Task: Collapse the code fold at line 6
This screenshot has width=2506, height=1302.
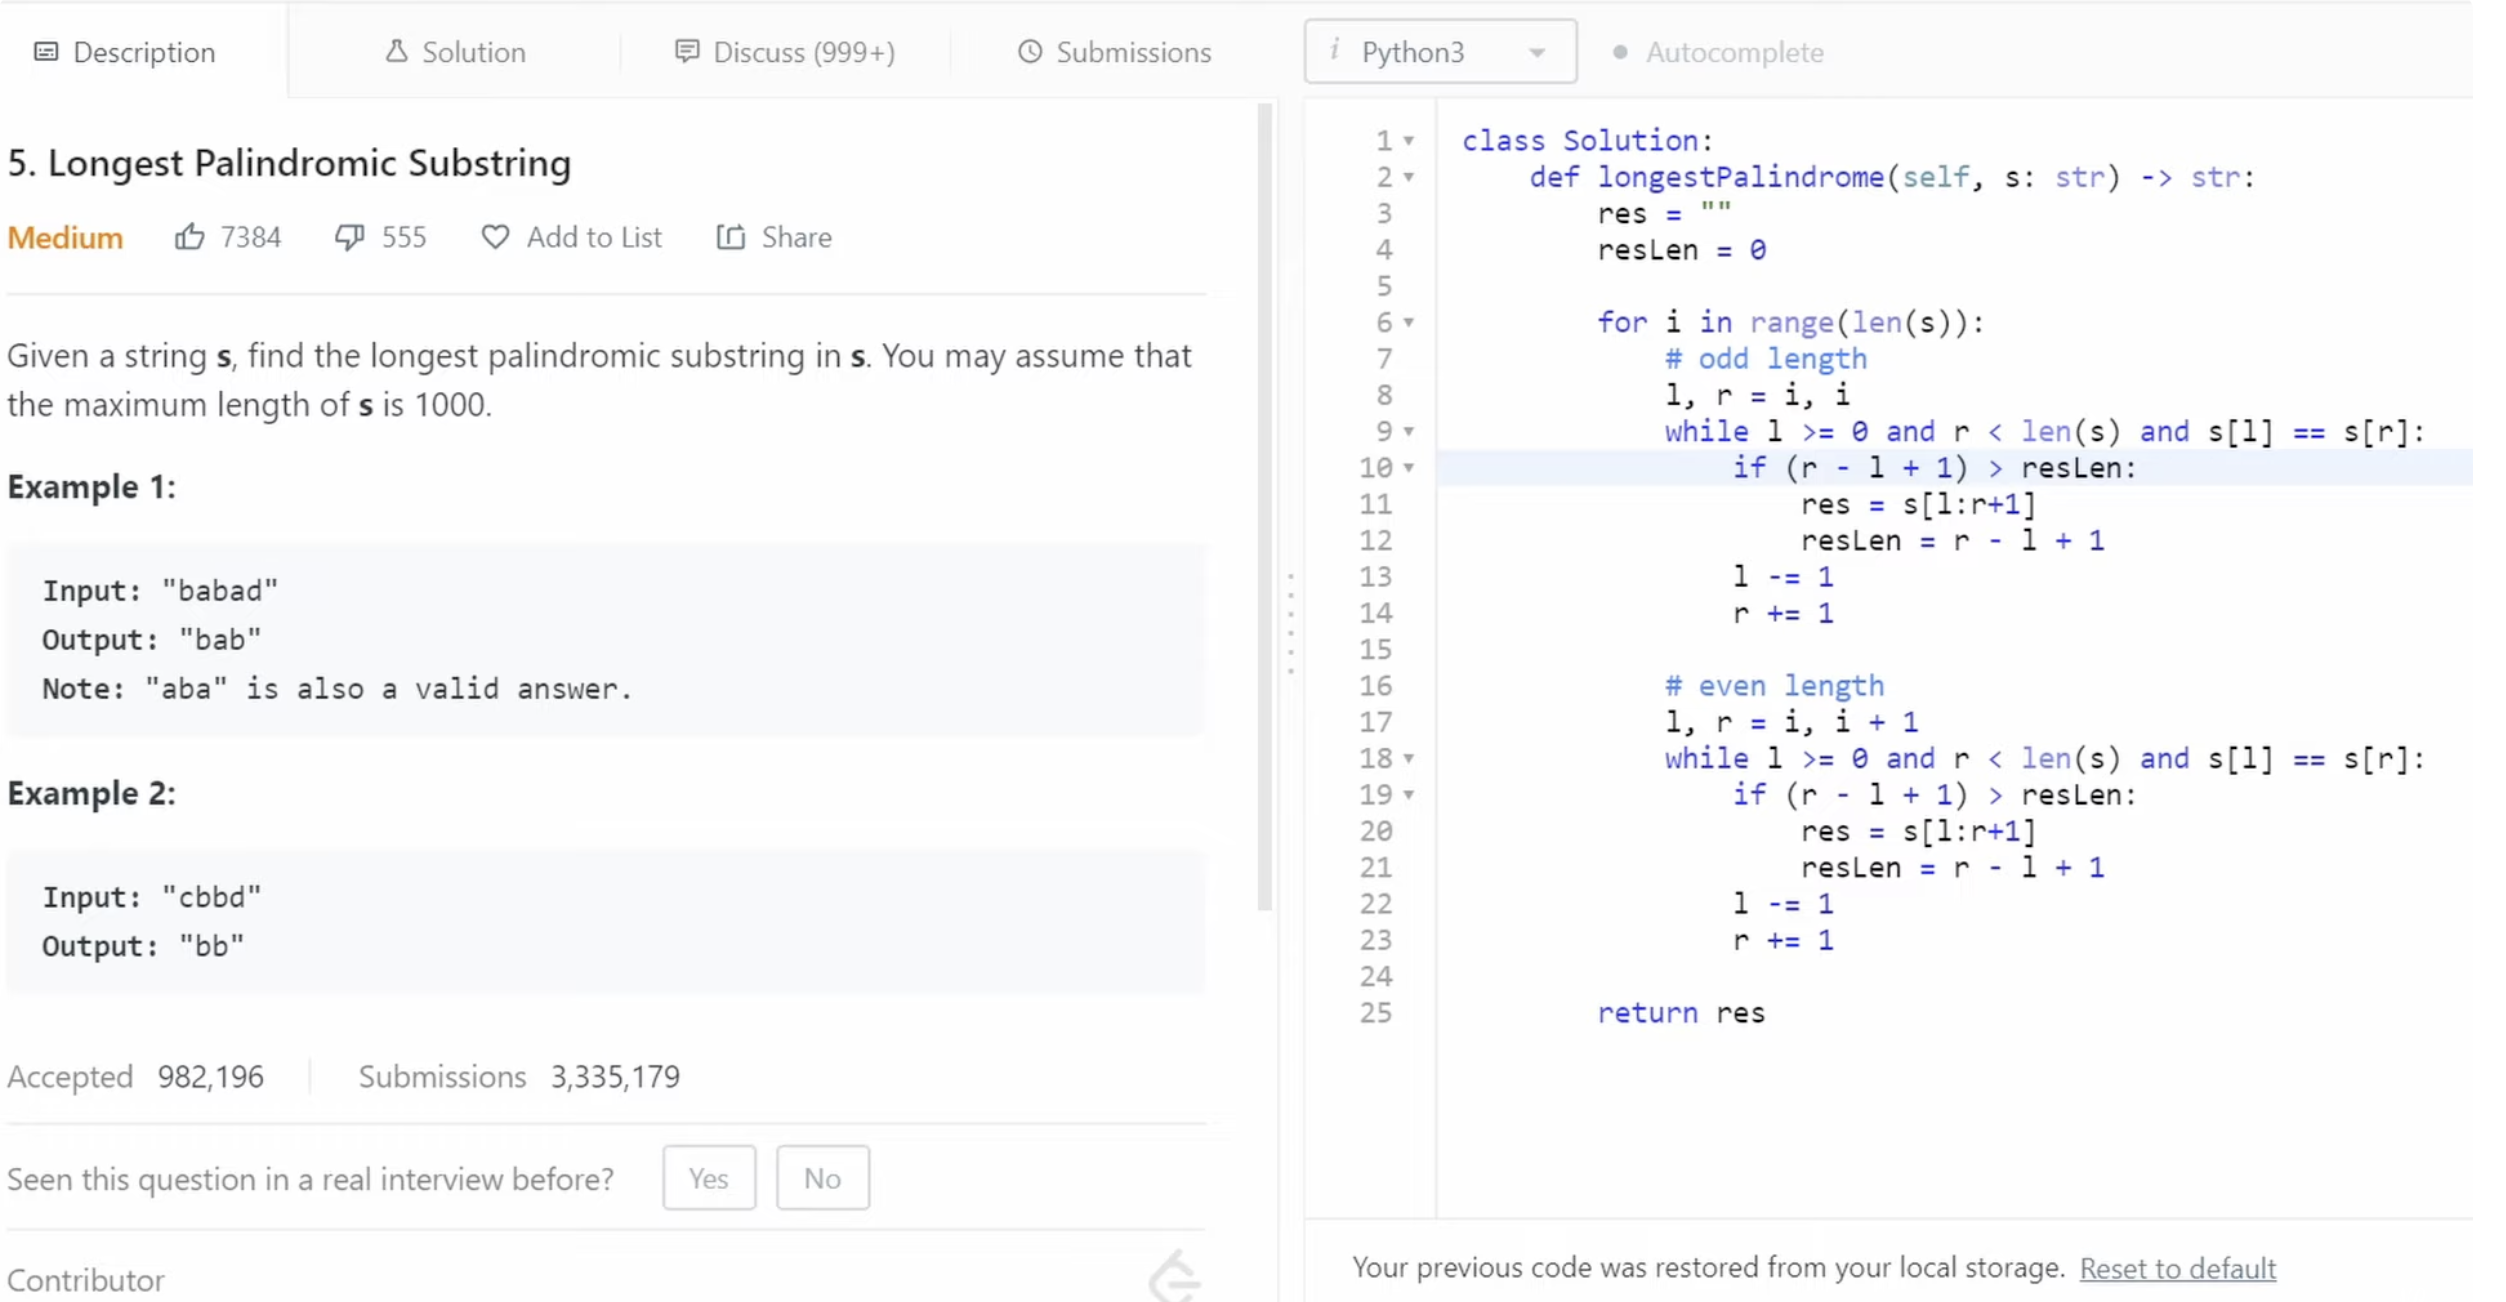Action: point(1408,323)
